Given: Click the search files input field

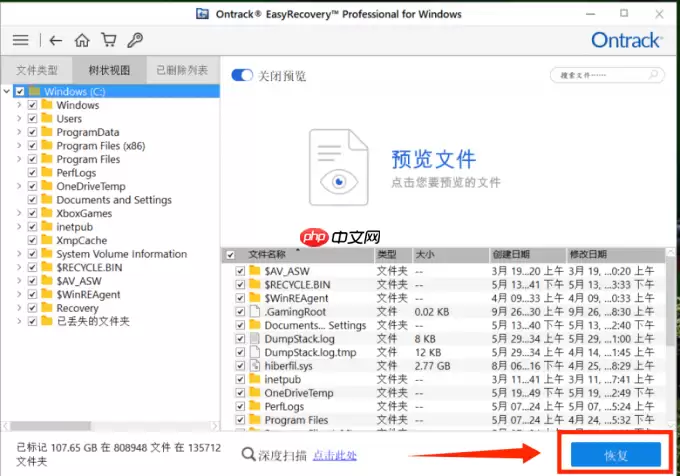Looking at the screenshot, I should [x=606, y=75].
